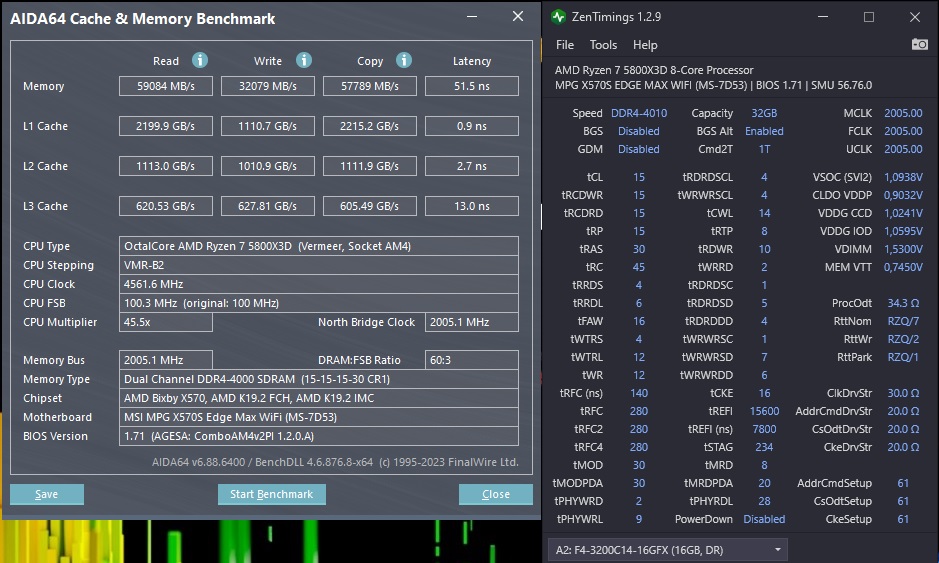939x563 pixels.
Task: Click the Close button in AIDA64
Action: [x=496, y=494]
